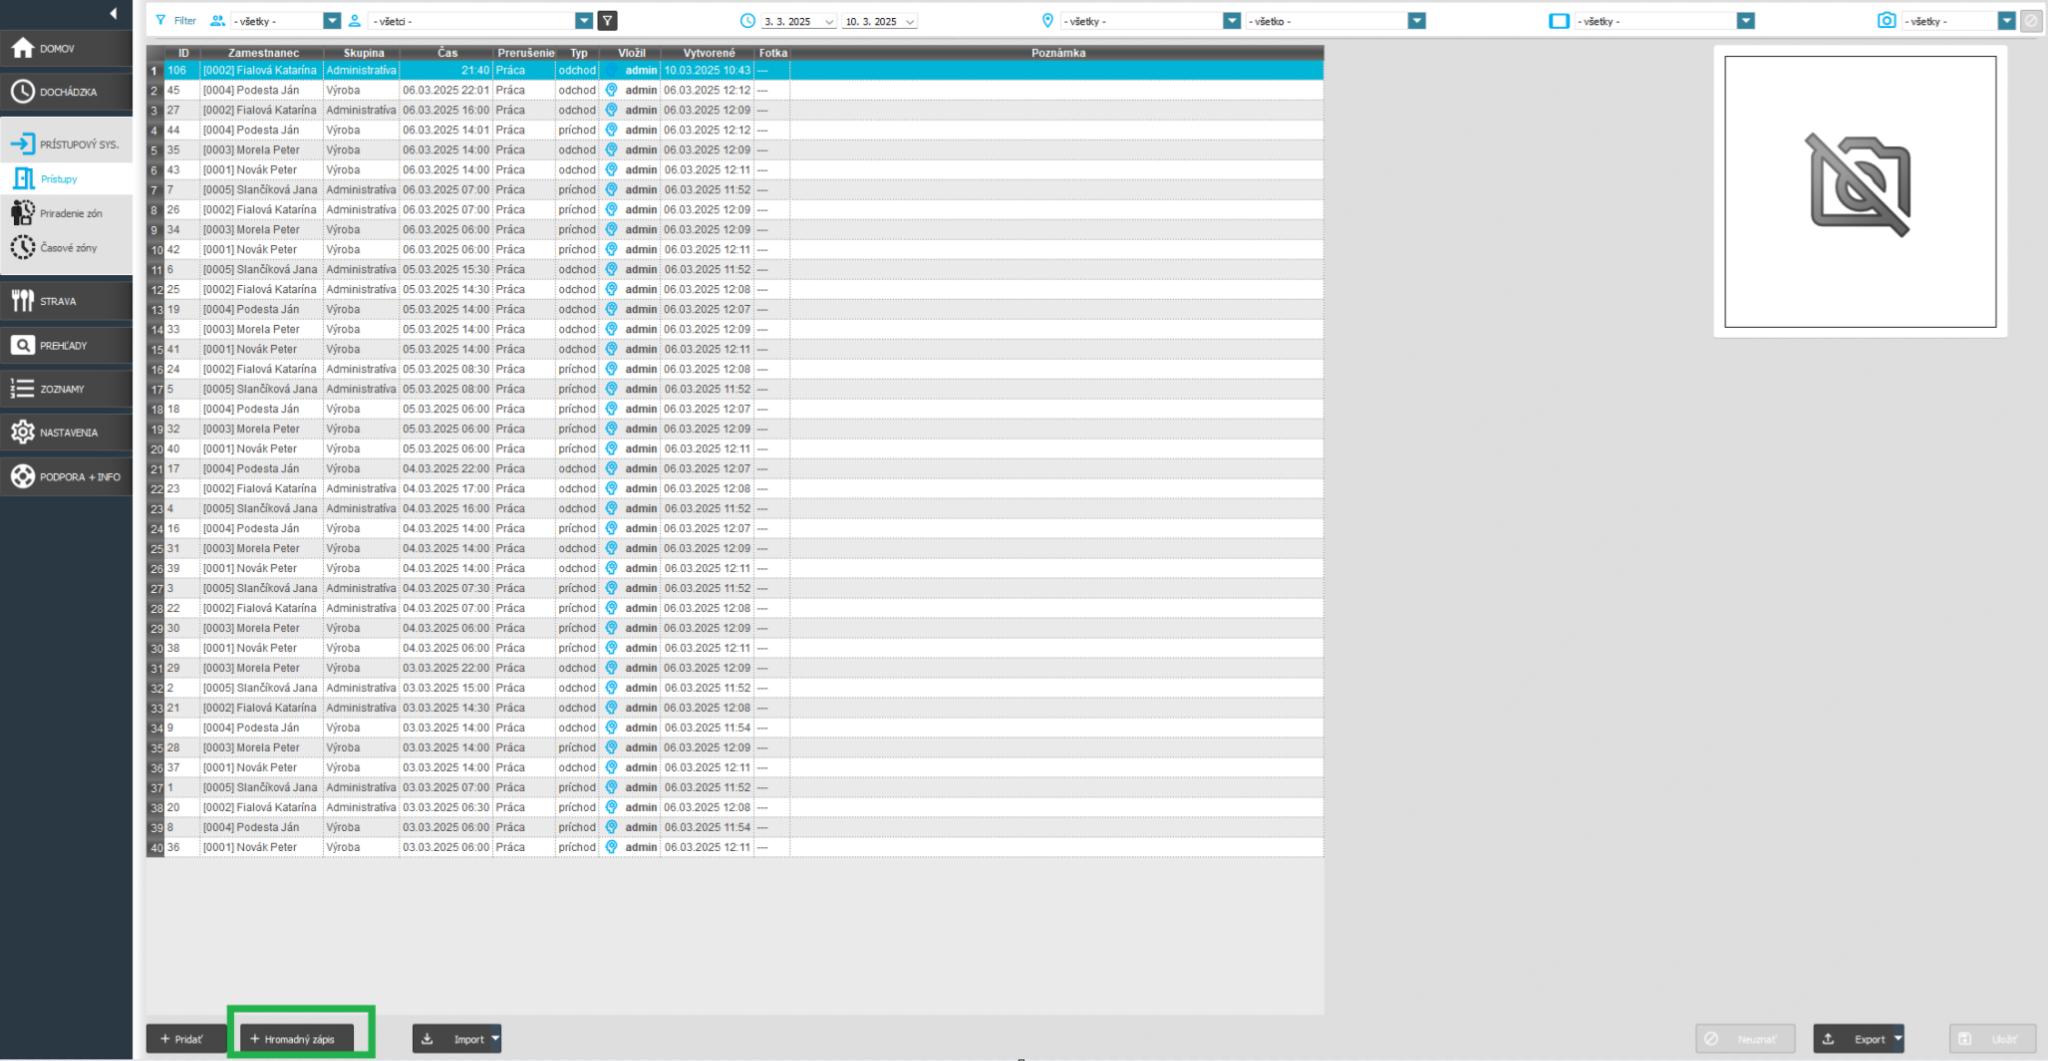Click location icon in row ID 44
Screen dimensions: 2048x1061
[x=611, y=130]
